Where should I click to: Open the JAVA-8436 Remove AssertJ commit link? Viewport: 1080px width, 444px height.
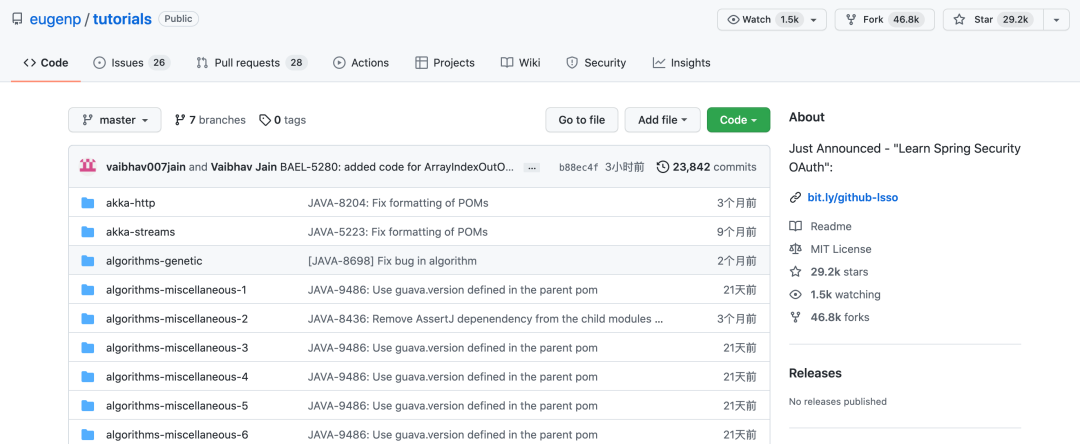tap(485, 319)
